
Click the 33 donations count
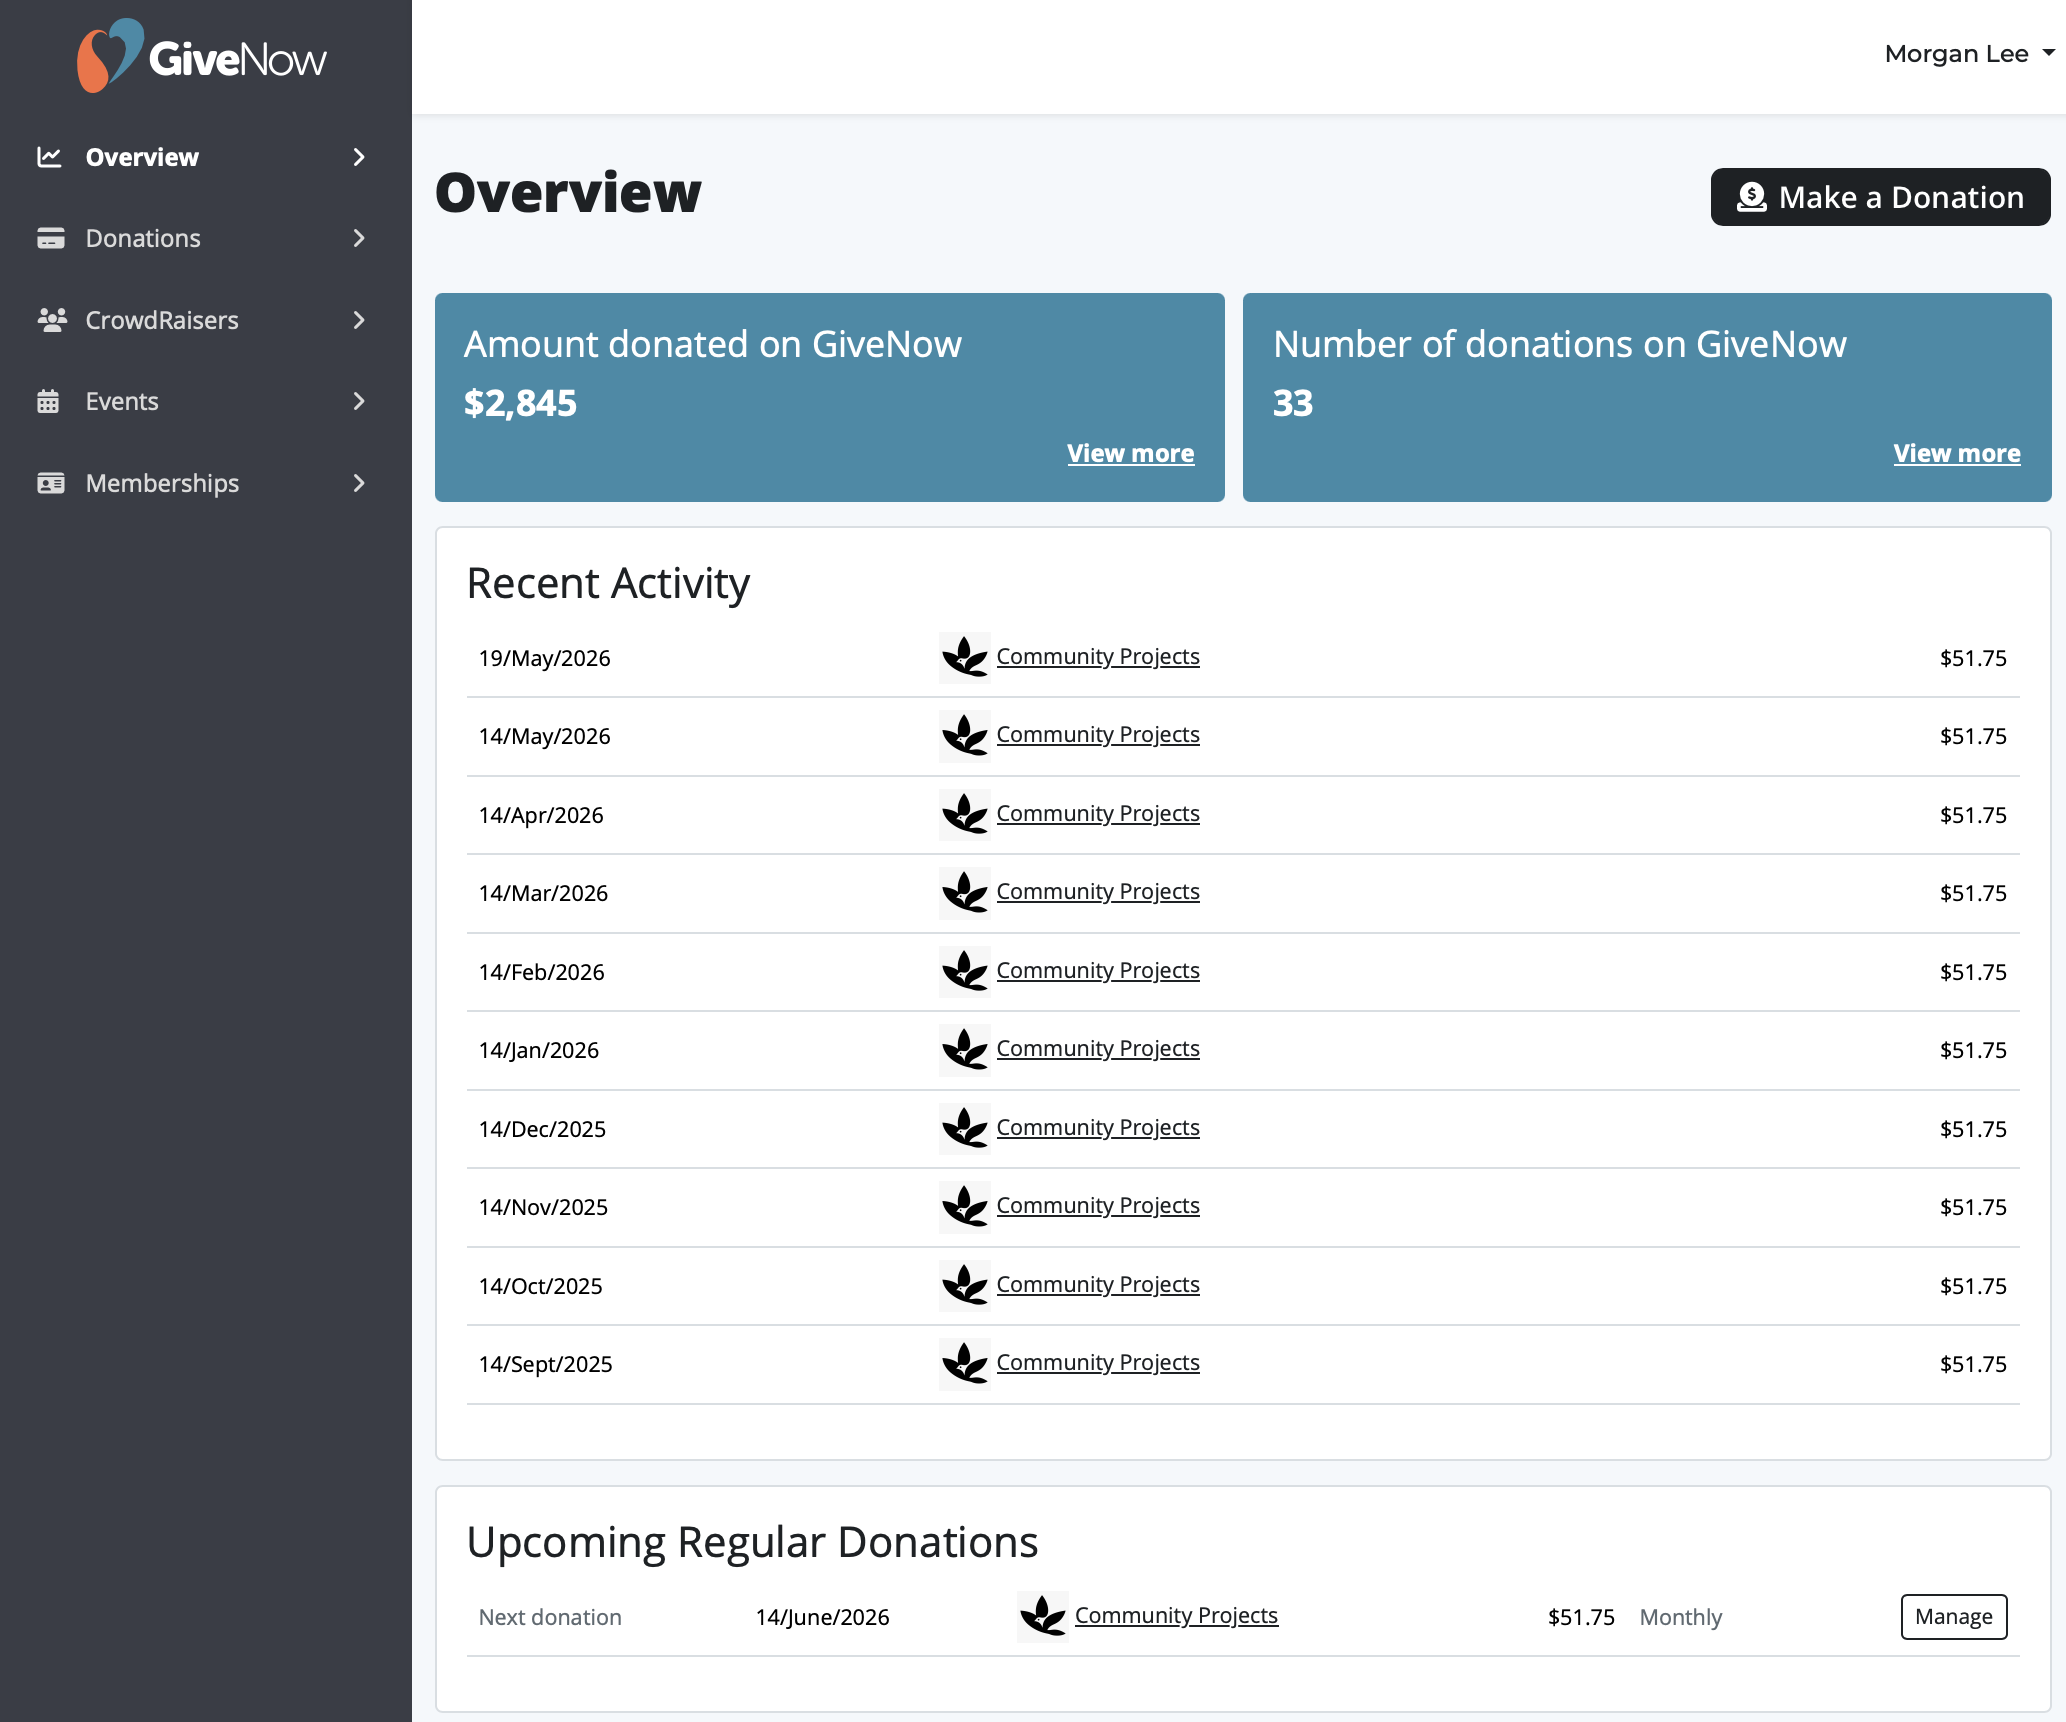point(1292,403)
